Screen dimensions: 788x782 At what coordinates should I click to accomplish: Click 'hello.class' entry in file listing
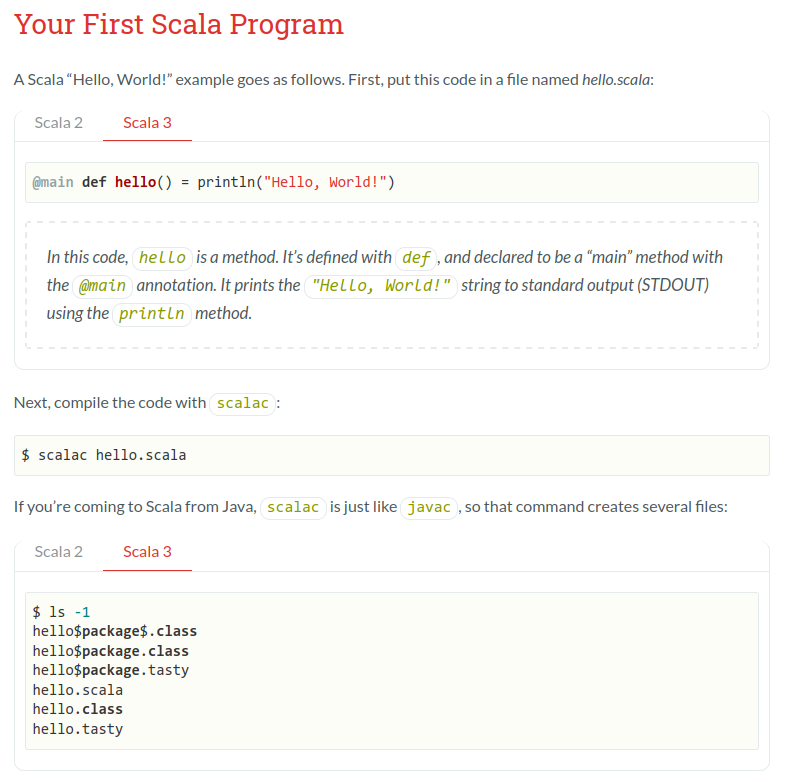point(77,709)
